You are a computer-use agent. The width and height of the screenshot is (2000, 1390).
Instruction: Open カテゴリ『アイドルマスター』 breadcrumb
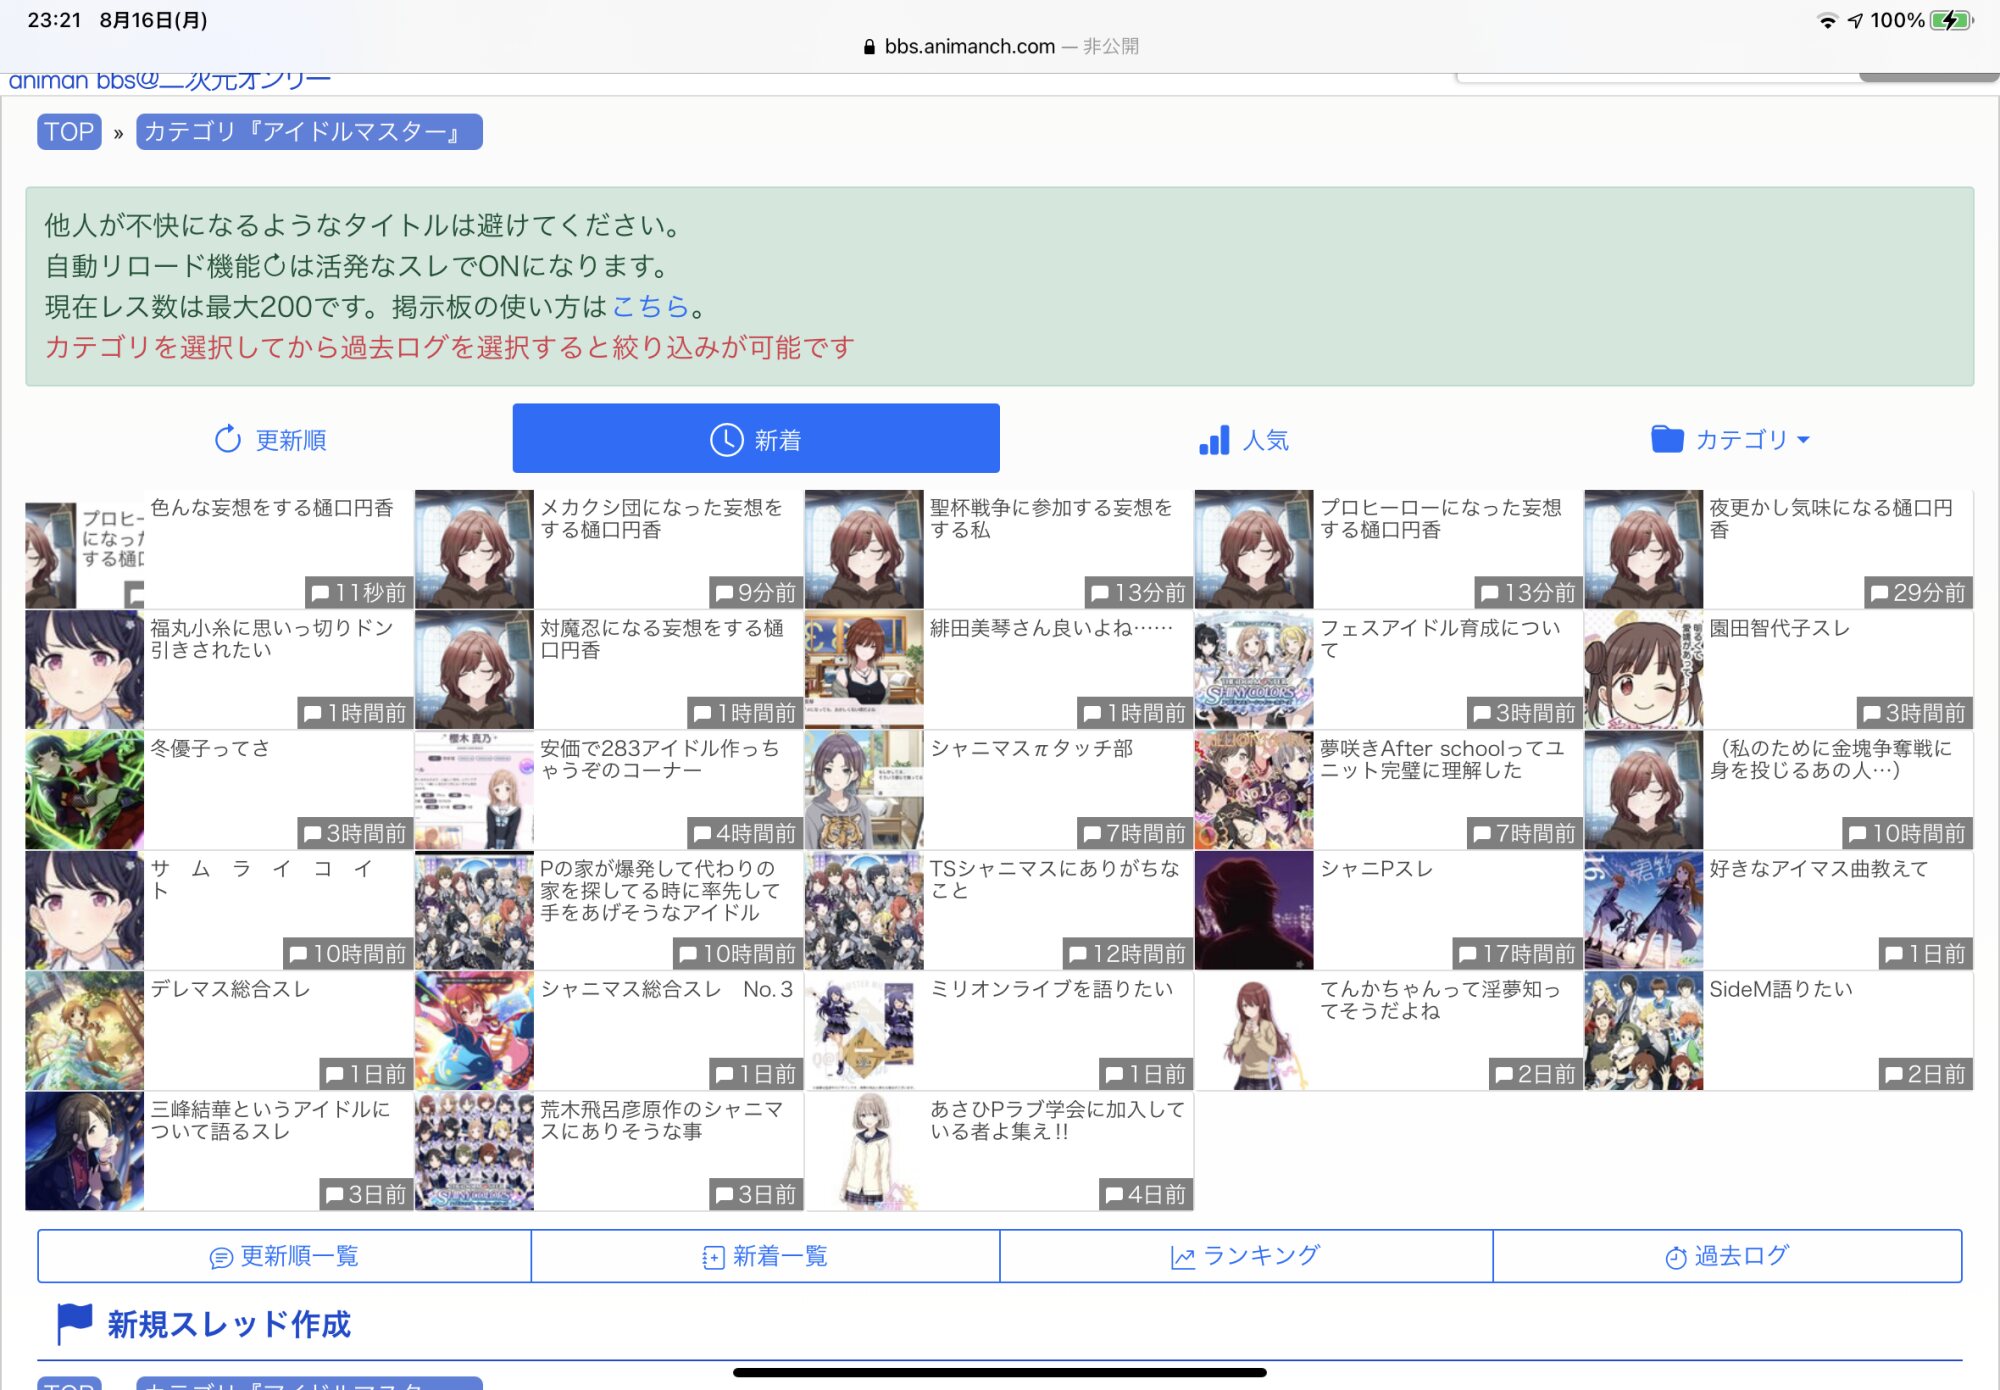(x=309, y=132)
